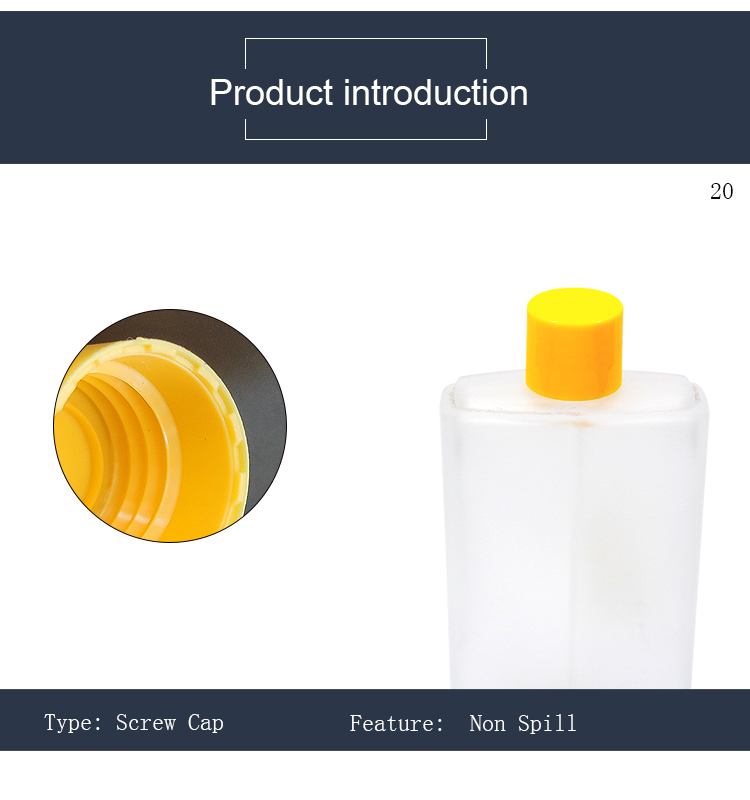Viewport: 750px width, 800px height.
Task: Open the circular cap close-up image
Action: pyautogui.click(x=170, y=426)
